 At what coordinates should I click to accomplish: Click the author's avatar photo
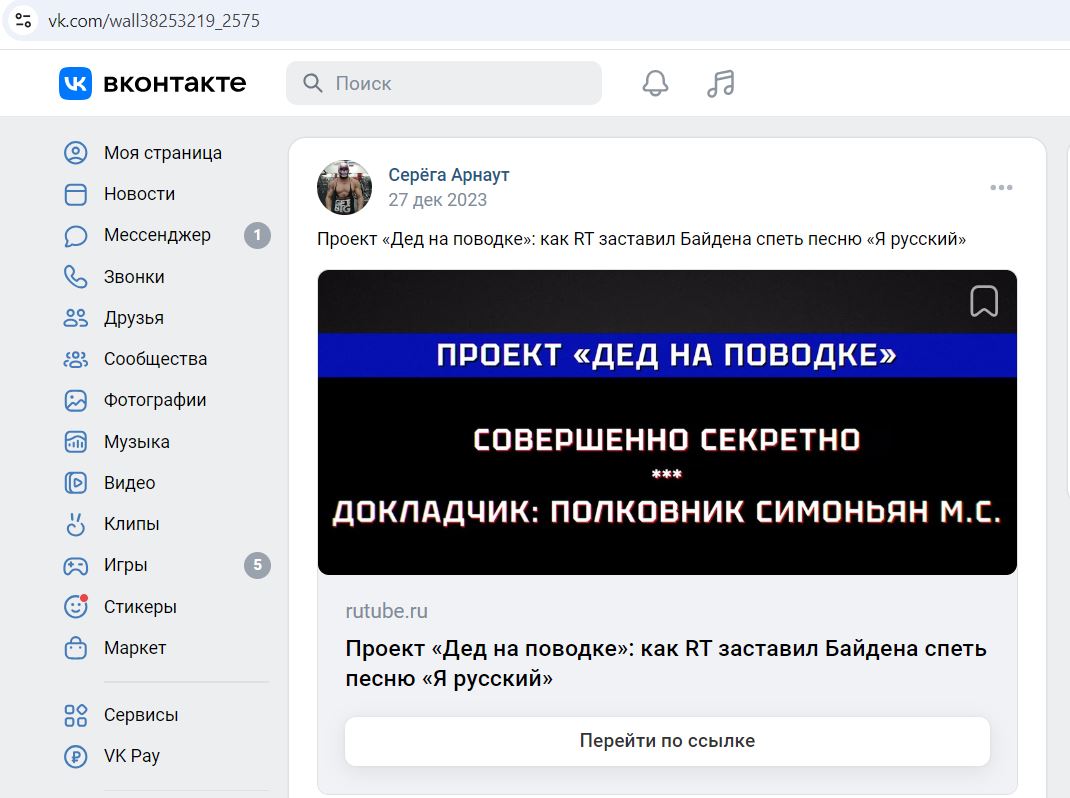coord(345,188)
